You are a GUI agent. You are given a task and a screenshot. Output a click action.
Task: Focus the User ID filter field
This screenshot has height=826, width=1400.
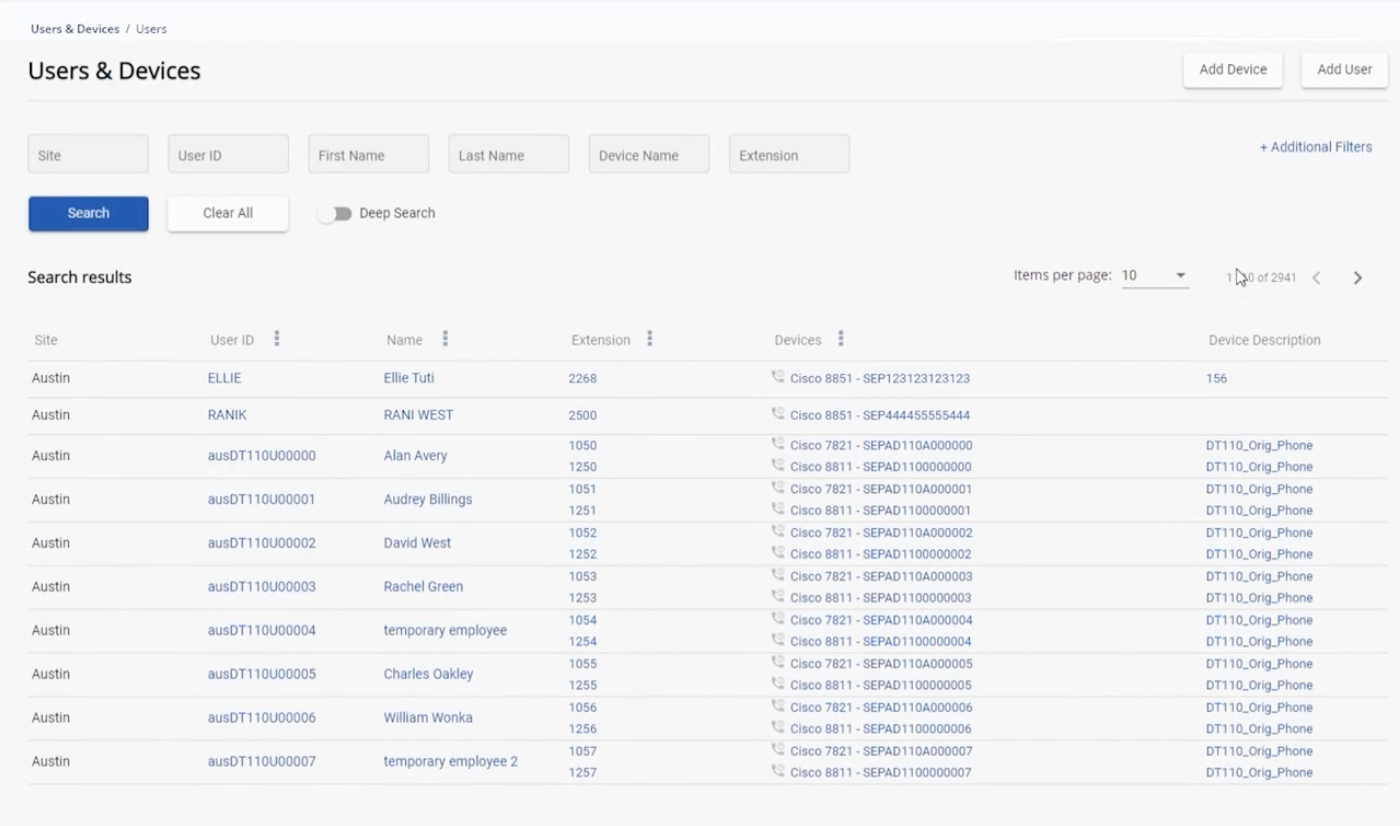point(228,155)
